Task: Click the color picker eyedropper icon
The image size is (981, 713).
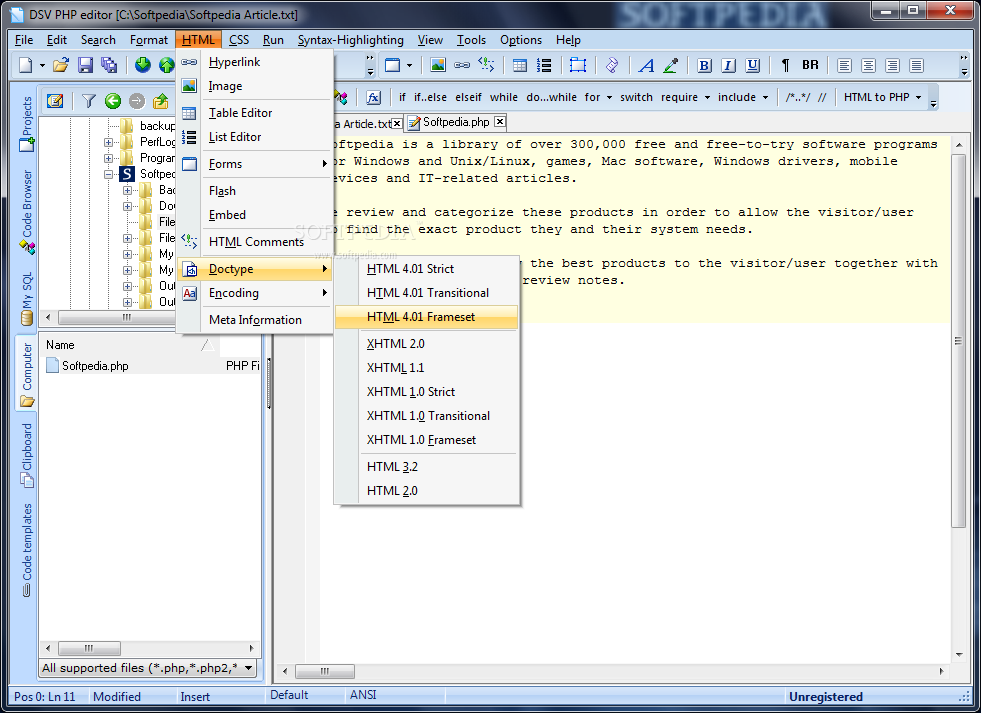Action: coord(671,65)
